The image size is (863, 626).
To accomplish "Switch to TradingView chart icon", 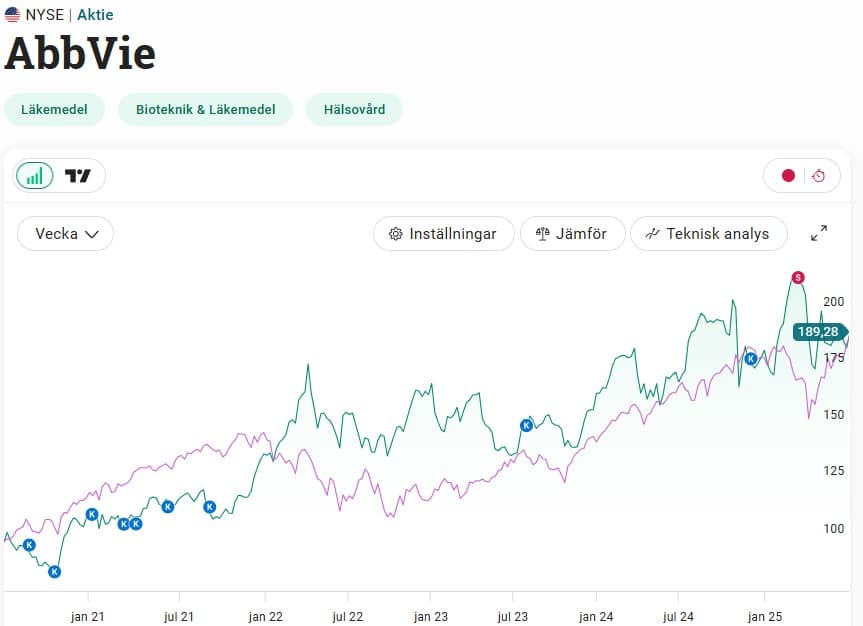I will click(x=78, y=176).
